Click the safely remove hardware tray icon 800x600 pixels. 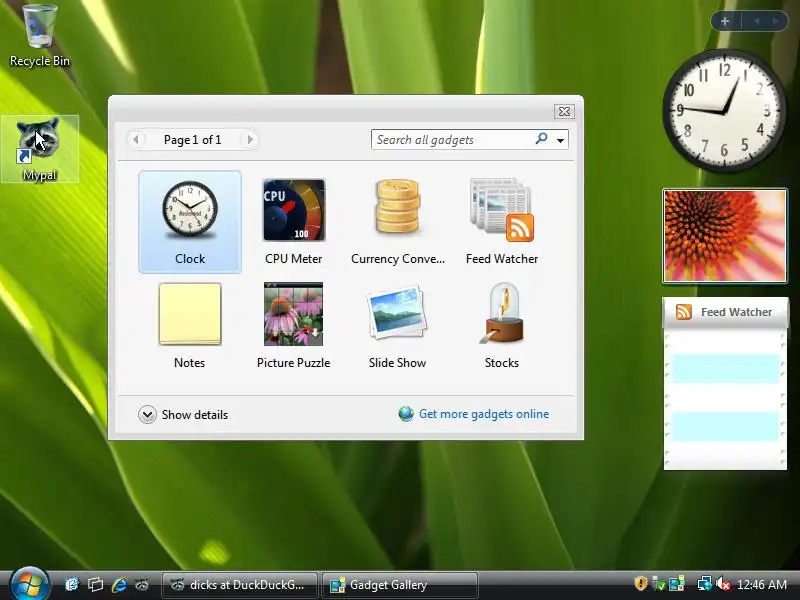tap(659, 583)
